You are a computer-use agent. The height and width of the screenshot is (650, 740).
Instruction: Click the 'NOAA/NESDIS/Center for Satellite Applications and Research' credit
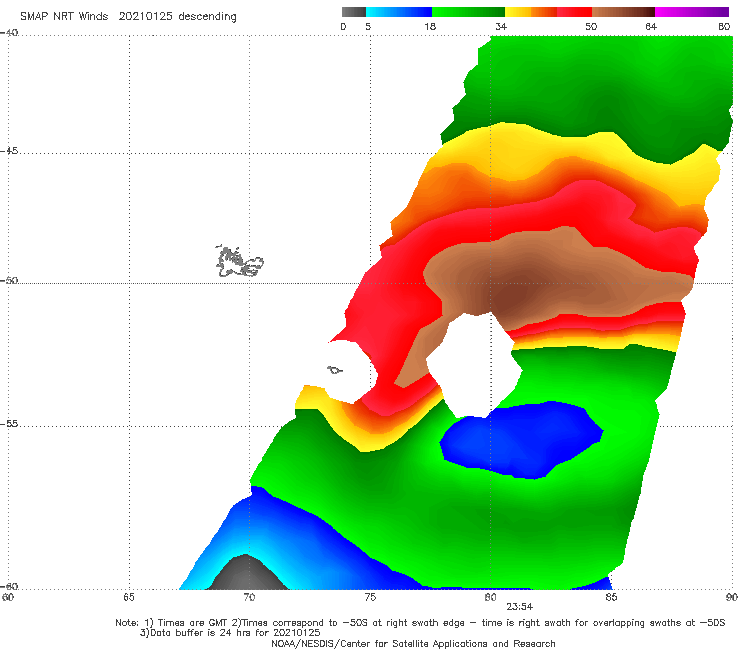coord(413,643)
